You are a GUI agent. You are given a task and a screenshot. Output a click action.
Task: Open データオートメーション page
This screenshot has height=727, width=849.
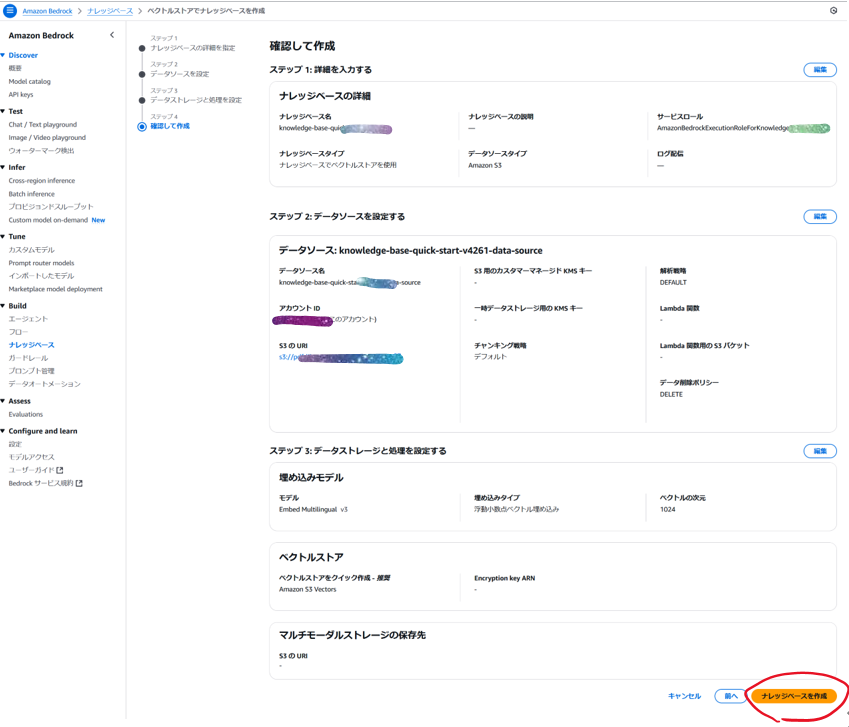click(44, 384)
